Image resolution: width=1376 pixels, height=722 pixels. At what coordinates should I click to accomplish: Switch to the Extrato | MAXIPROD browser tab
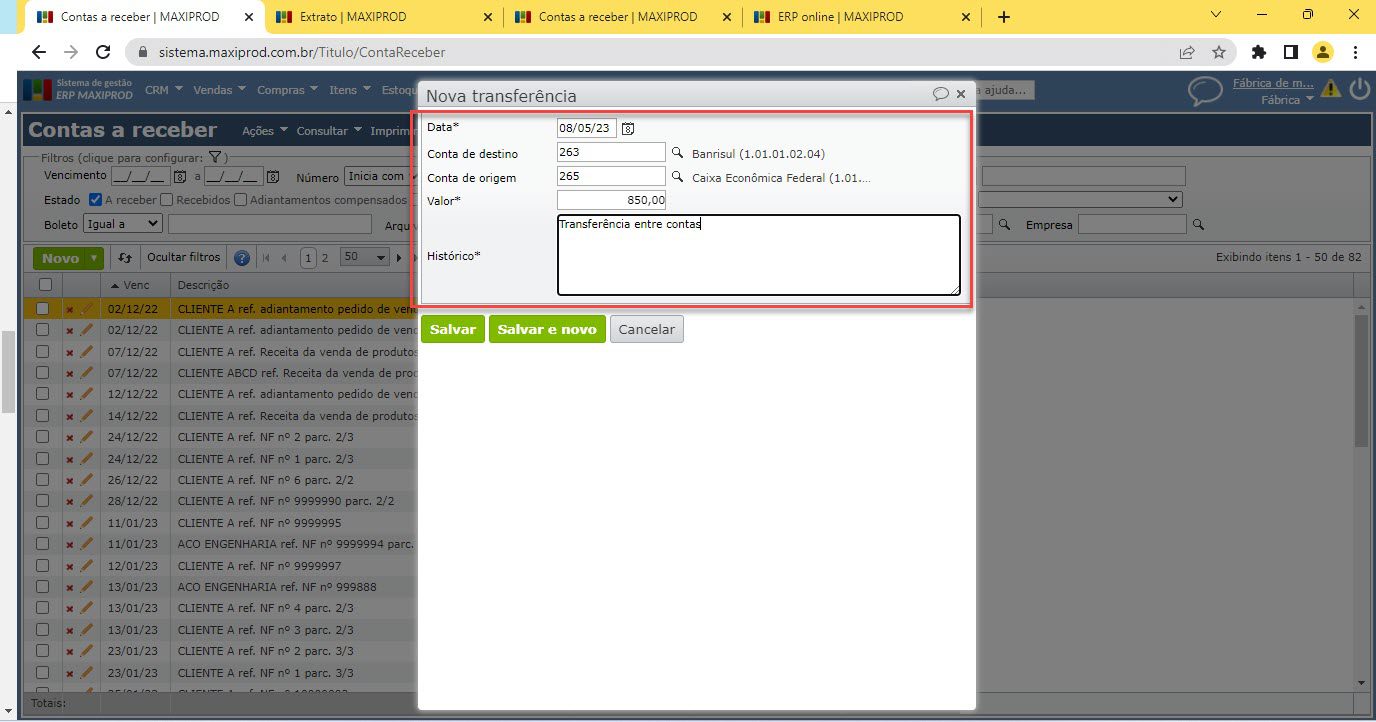385,17
